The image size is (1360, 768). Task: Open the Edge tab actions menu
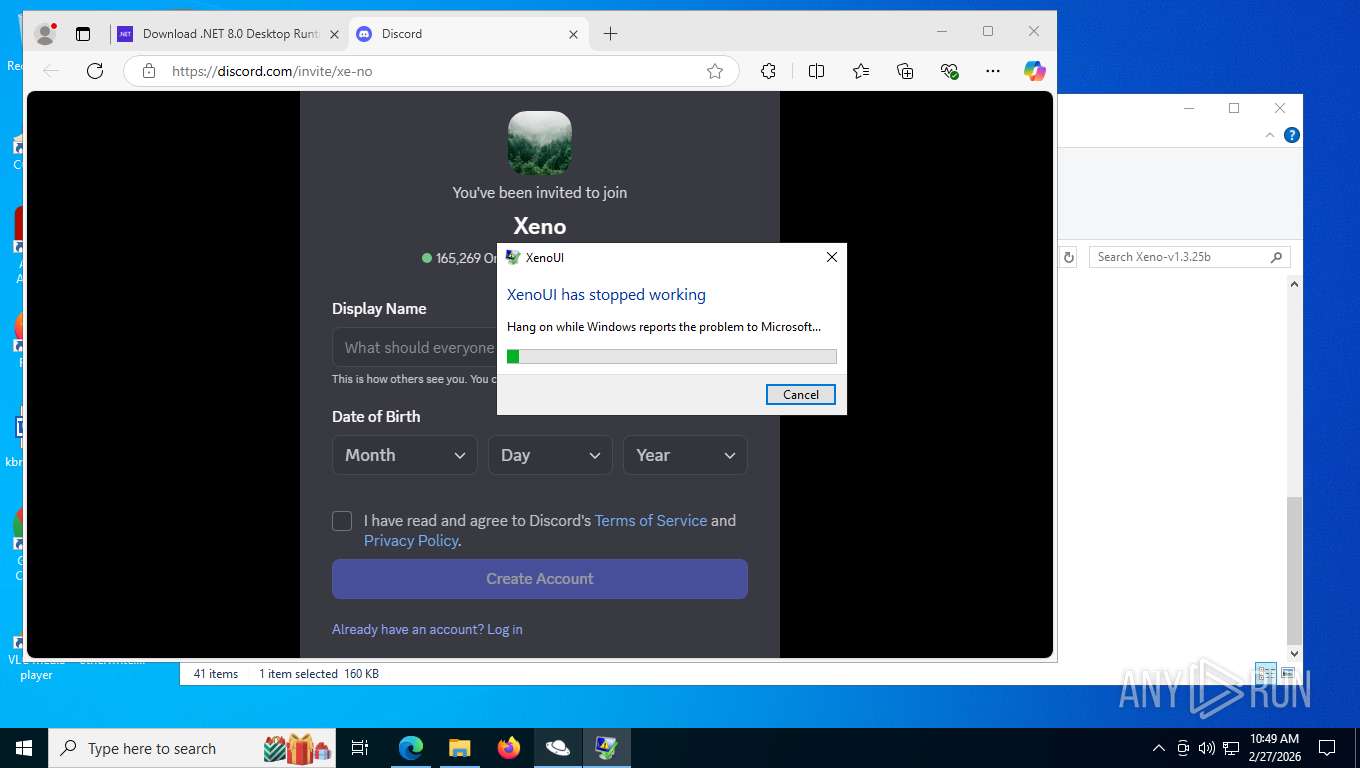[x=83, y=34]
